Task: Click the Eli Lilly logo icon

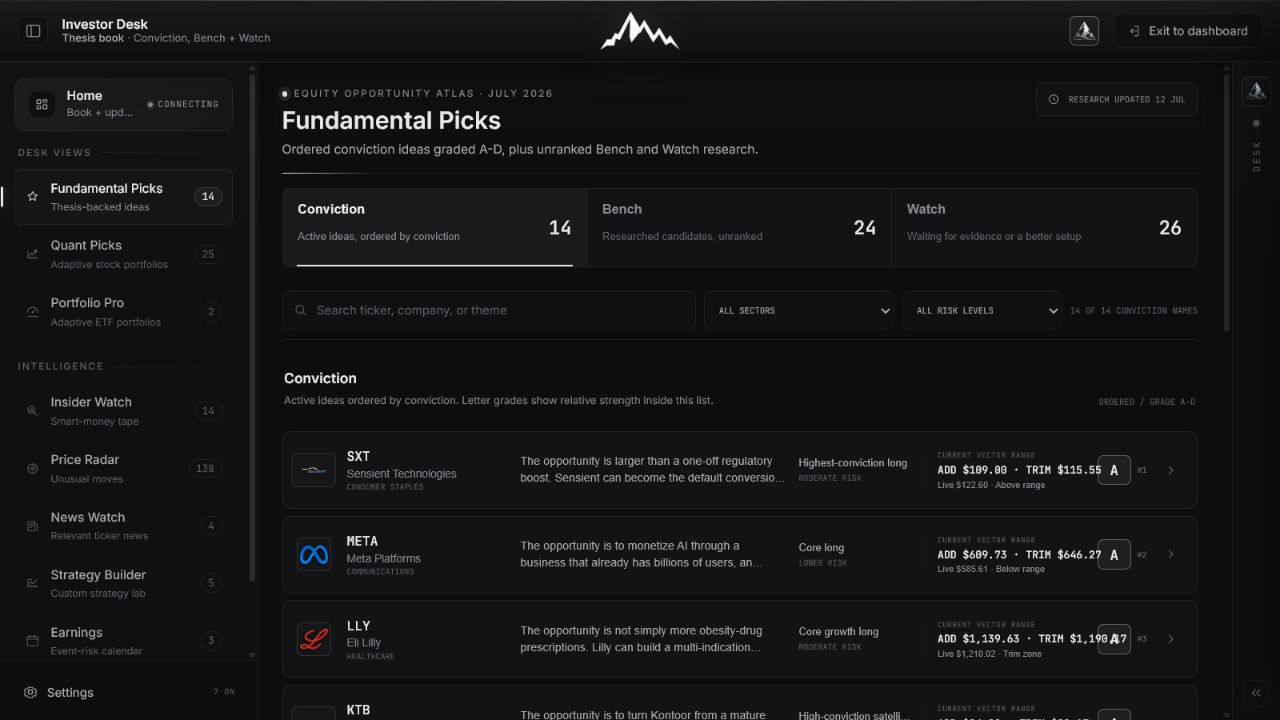Action: tap(313, 639)
